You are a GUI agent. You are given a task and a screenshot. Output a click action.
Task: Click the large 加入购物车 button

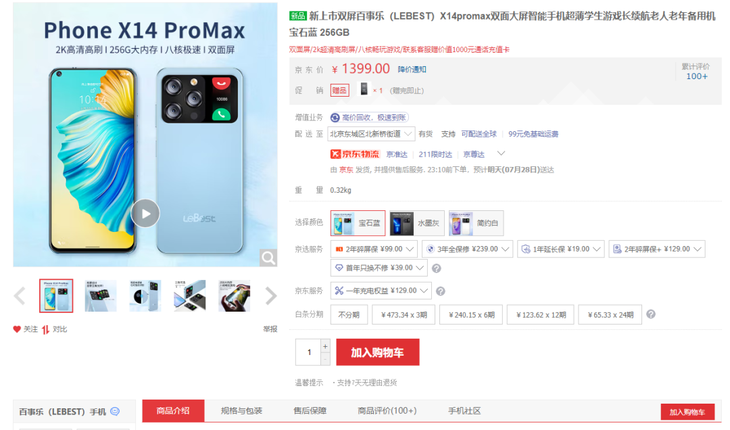pos(378,352)
